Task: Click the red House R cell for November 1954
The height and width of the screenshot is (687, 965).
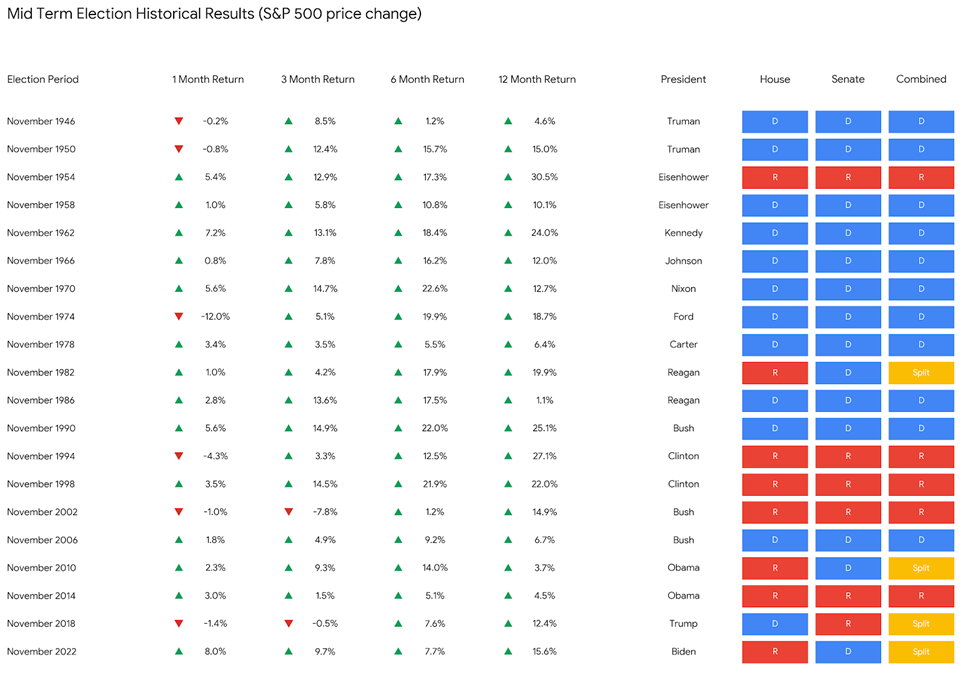Action: pos(774,177)
